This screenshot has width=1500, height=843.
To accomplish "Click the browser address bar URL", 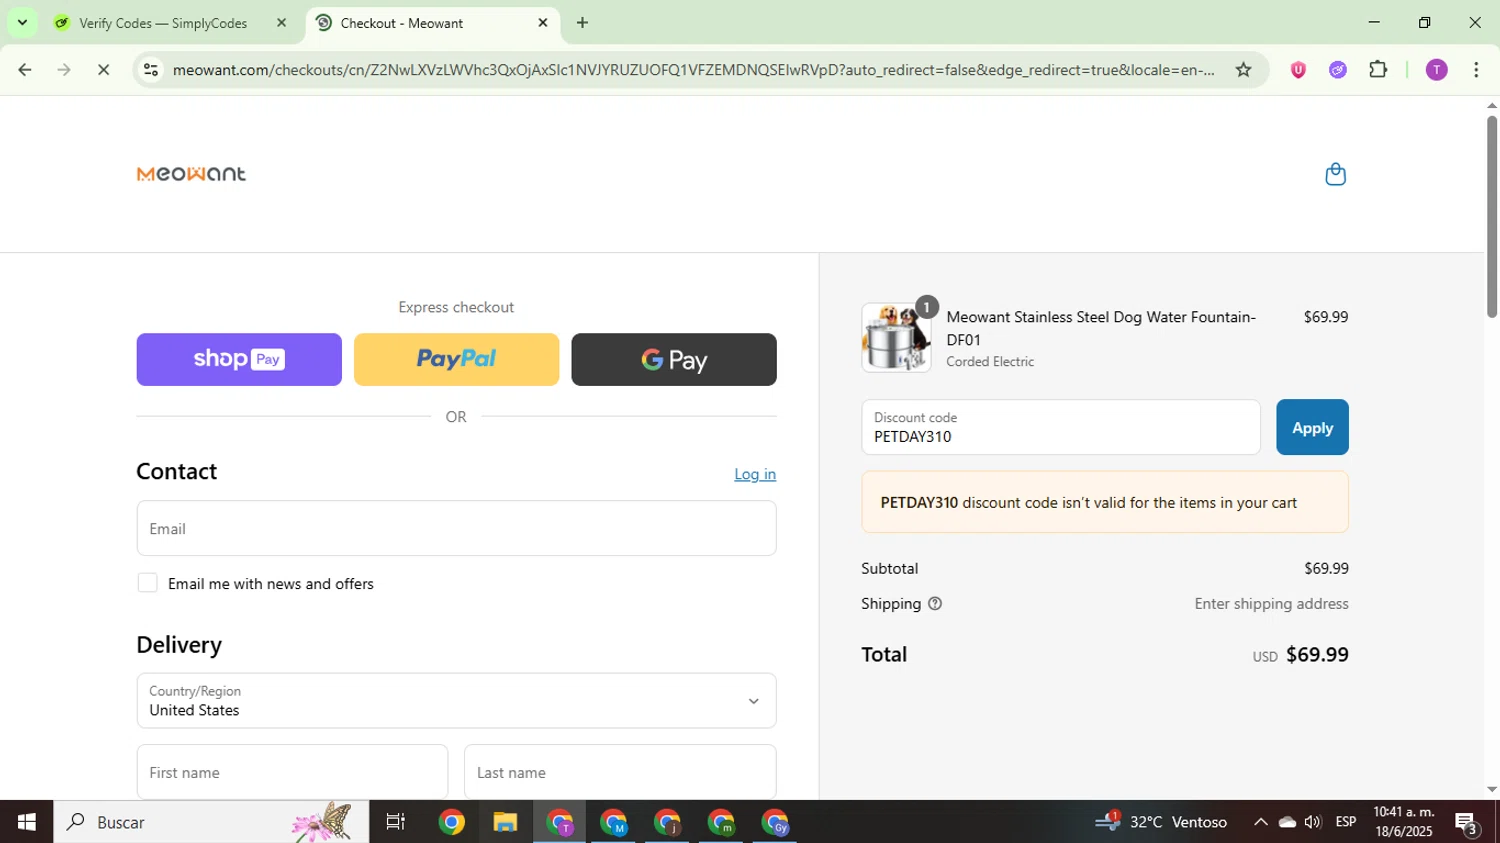I will coord(693,70).
